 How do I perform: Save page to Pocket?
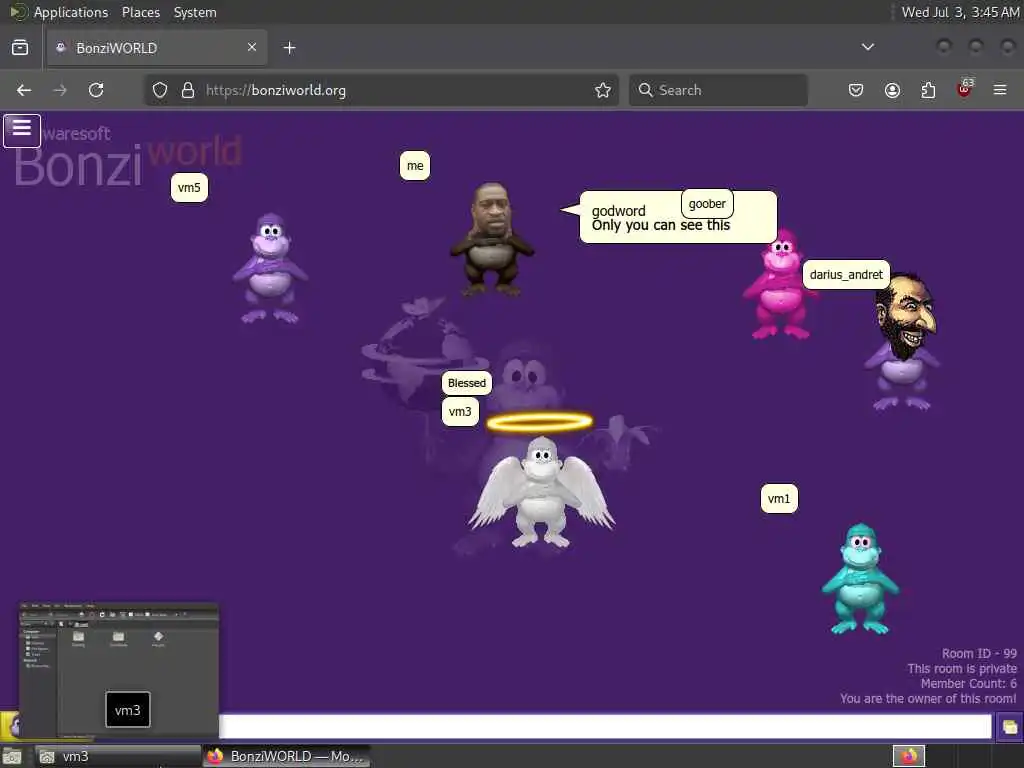(x=856, y=90)
